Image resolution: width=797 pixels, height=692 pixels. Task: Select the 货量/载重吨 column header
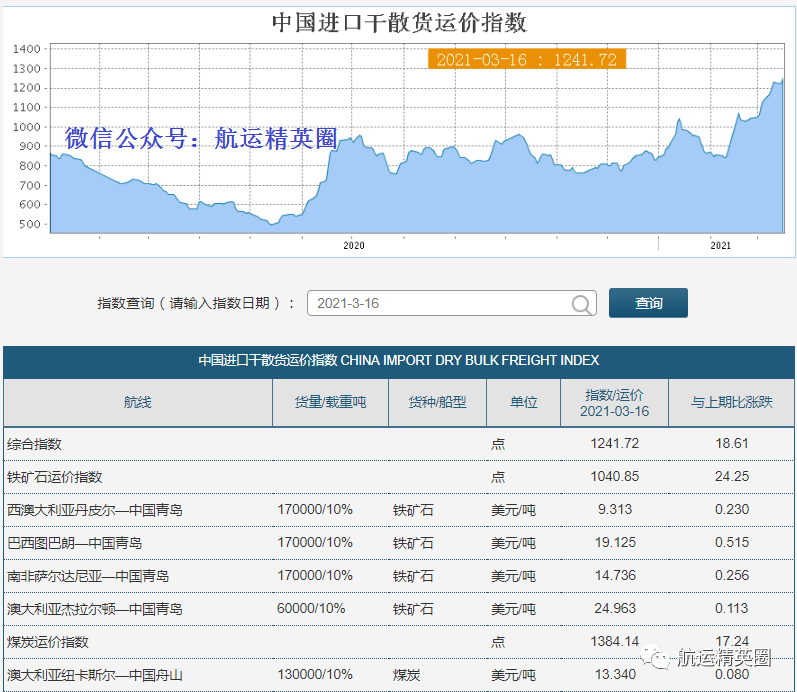(330, 402)
